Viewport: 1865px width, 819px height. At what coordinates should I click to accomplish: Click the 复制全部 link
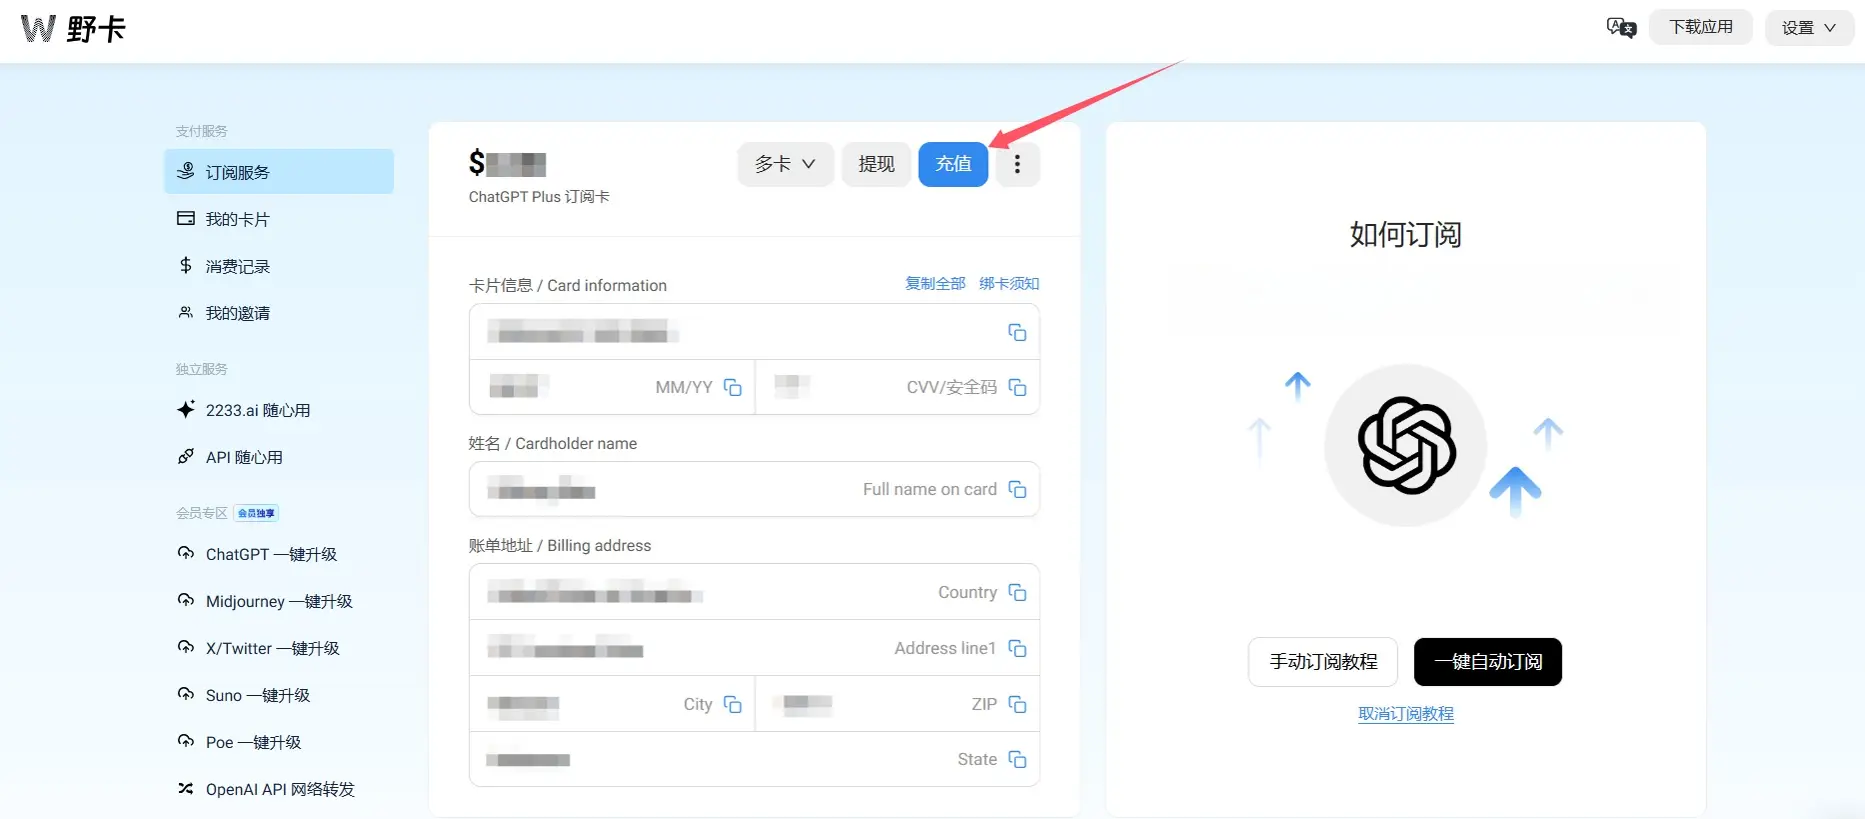click(x=935, y=284)
